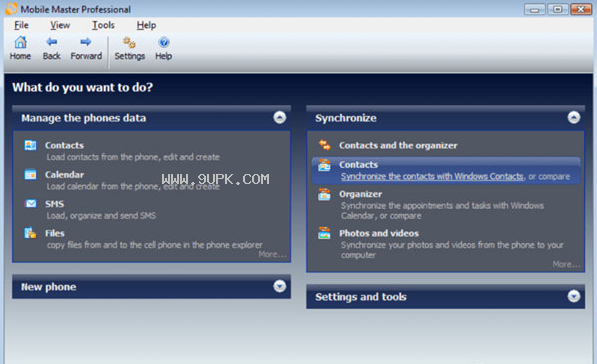
Task: Click More... in the Synchronize panel
Action: (566, 264)
